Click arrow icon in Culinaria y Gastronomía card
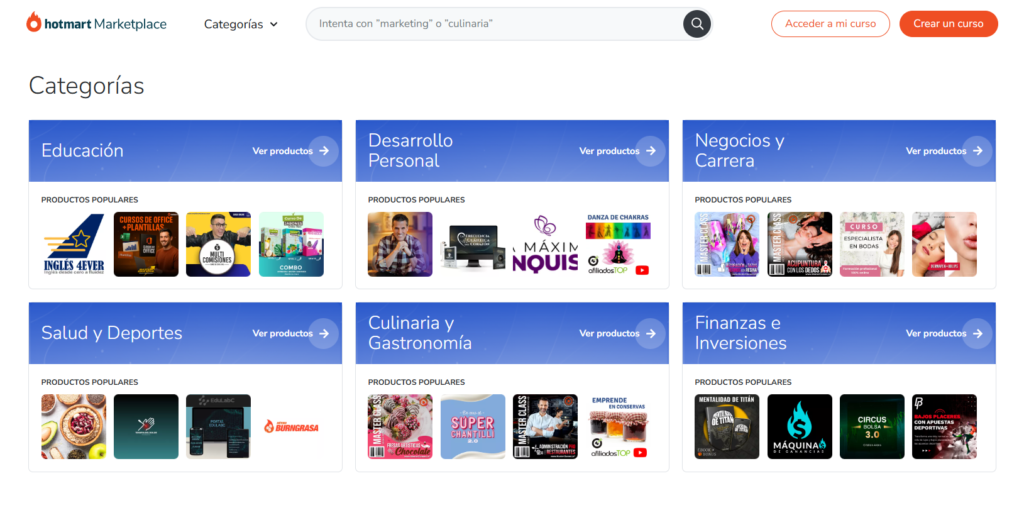 tap(650, 333)
